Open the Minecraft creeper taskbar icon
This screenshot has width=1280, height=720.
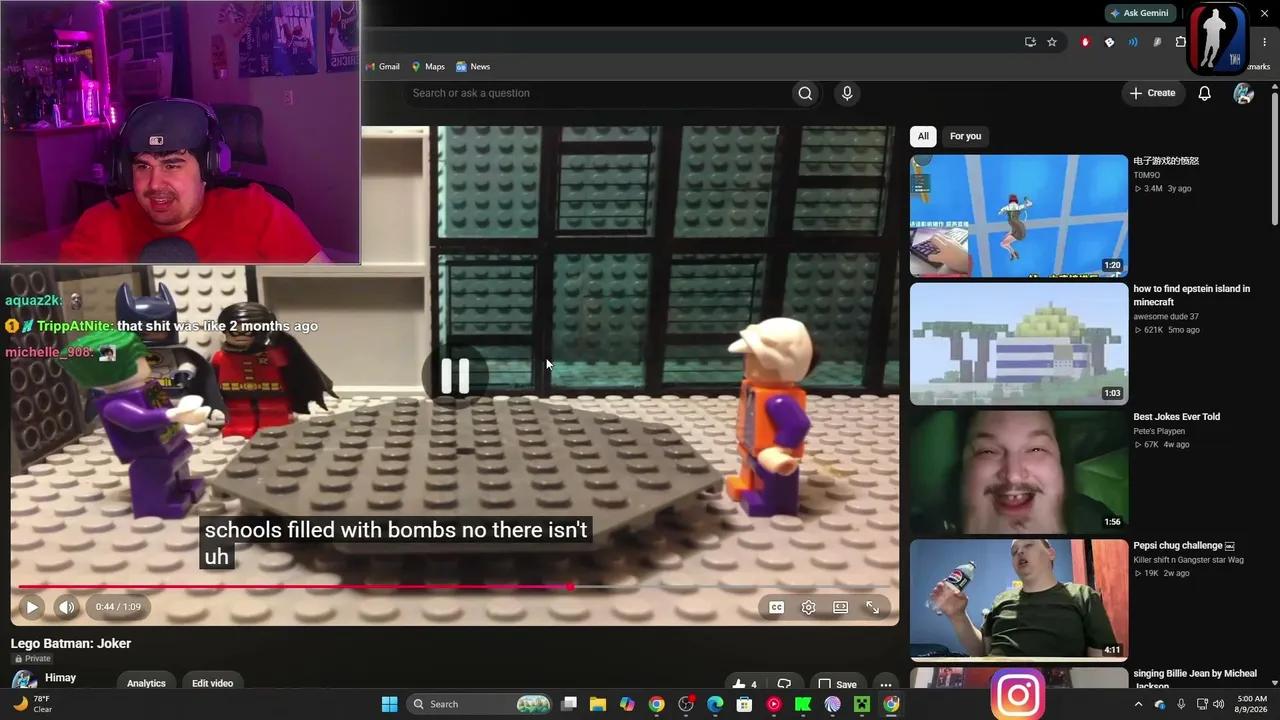point(861,704)
